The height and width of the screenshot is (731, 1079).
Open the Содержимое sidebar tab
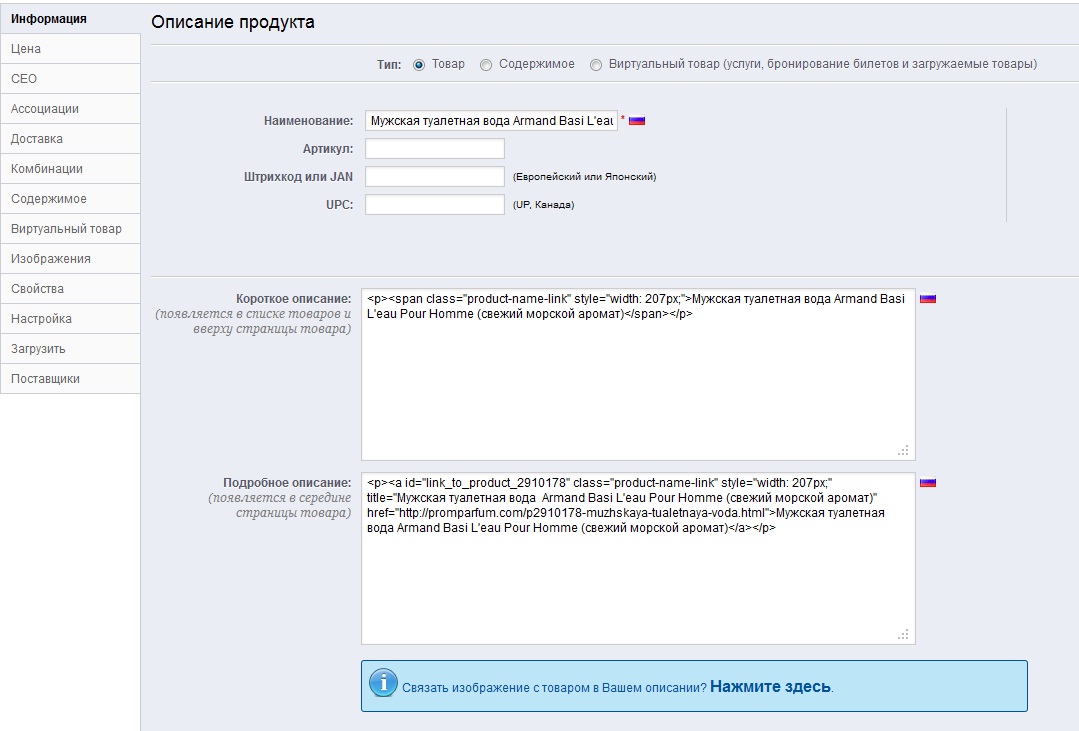tap(70, 198)
